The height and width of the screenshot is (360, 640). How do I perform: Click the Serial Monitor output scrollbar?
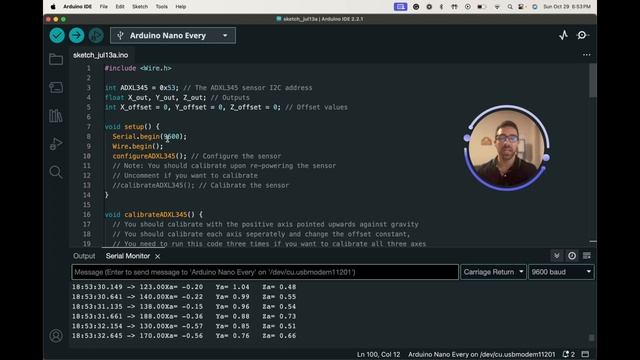click(x=591, y=338)
